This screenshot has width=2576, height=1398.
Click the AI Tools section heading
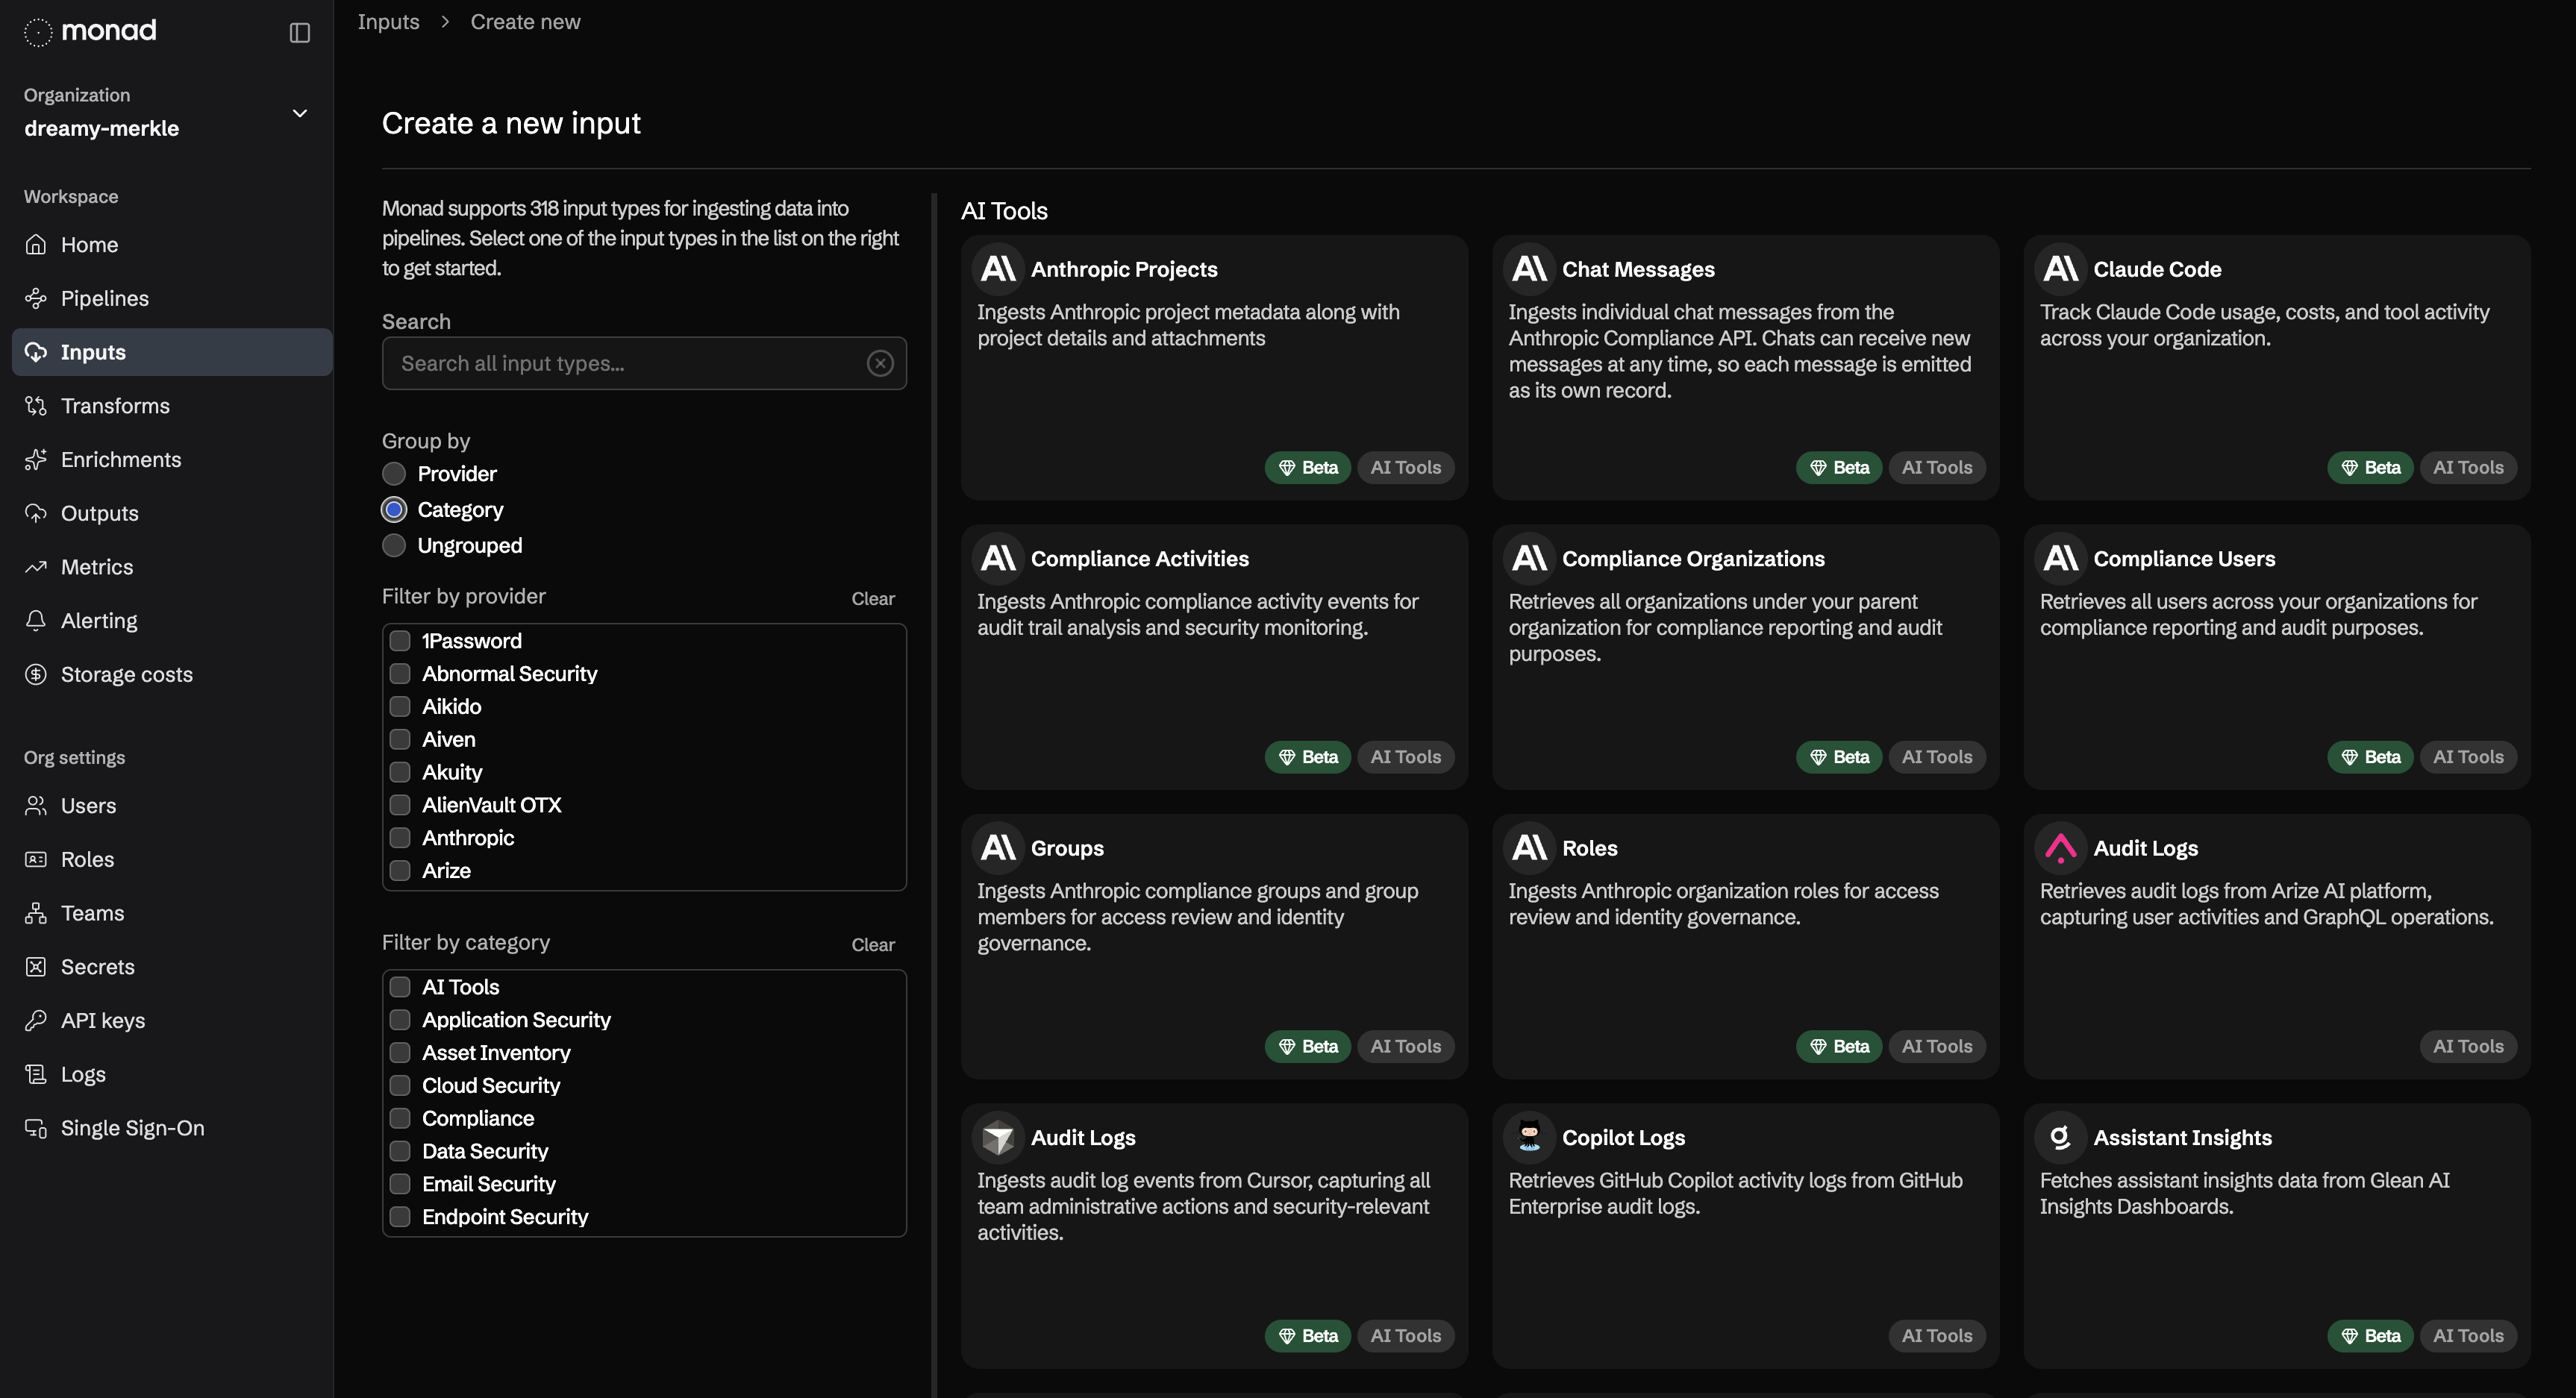1004,211
